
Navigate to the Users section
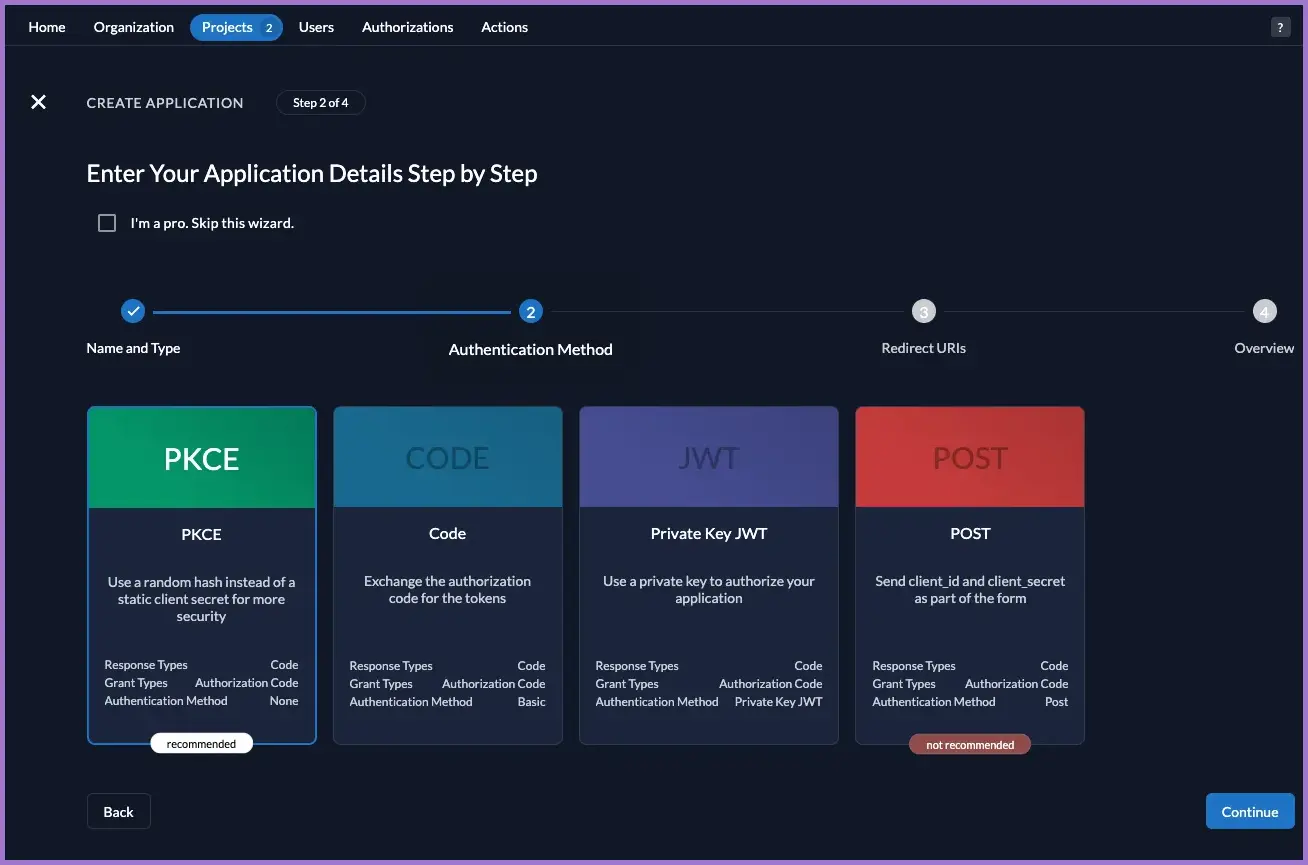tap(316, 27)
